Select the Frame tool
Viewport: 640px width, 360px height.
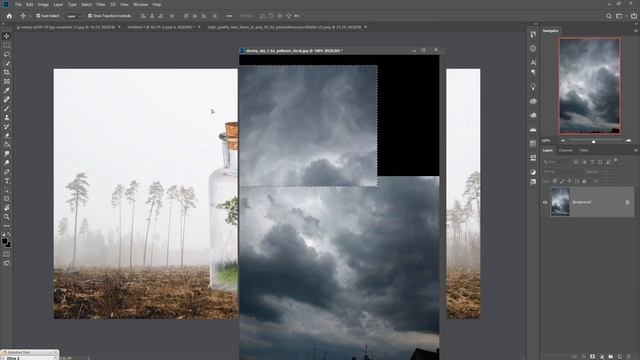(7, 81)
